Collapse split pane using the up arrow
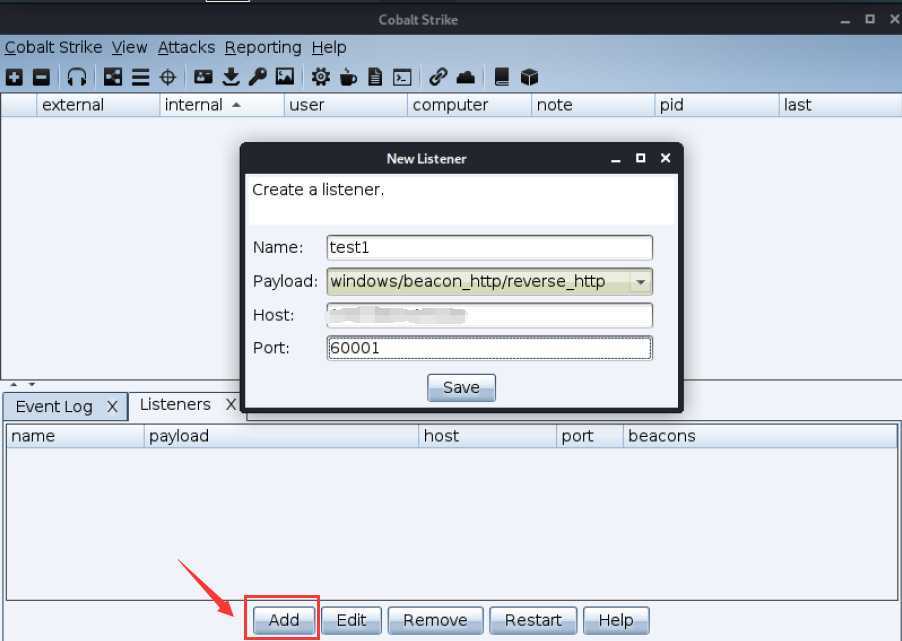 [14, 384]
